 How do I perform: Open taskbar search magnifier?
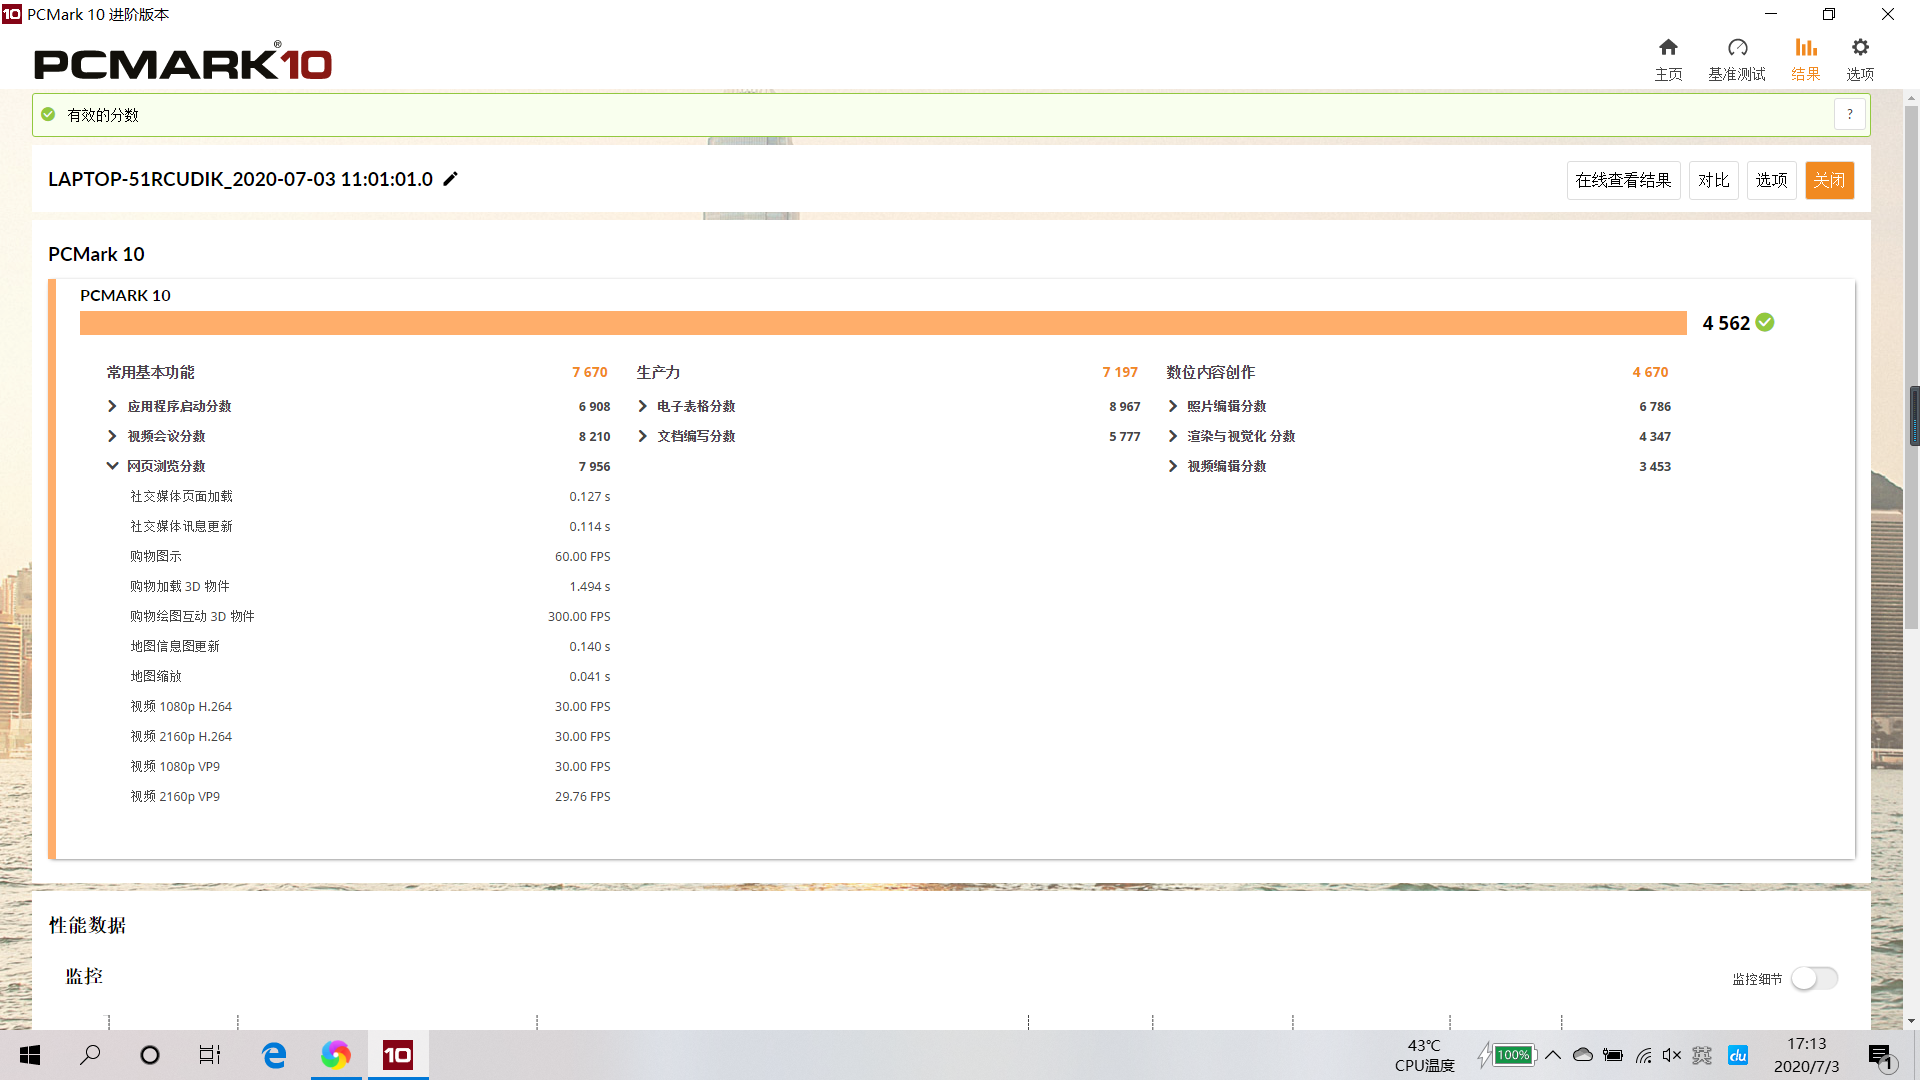point(90,1055)
